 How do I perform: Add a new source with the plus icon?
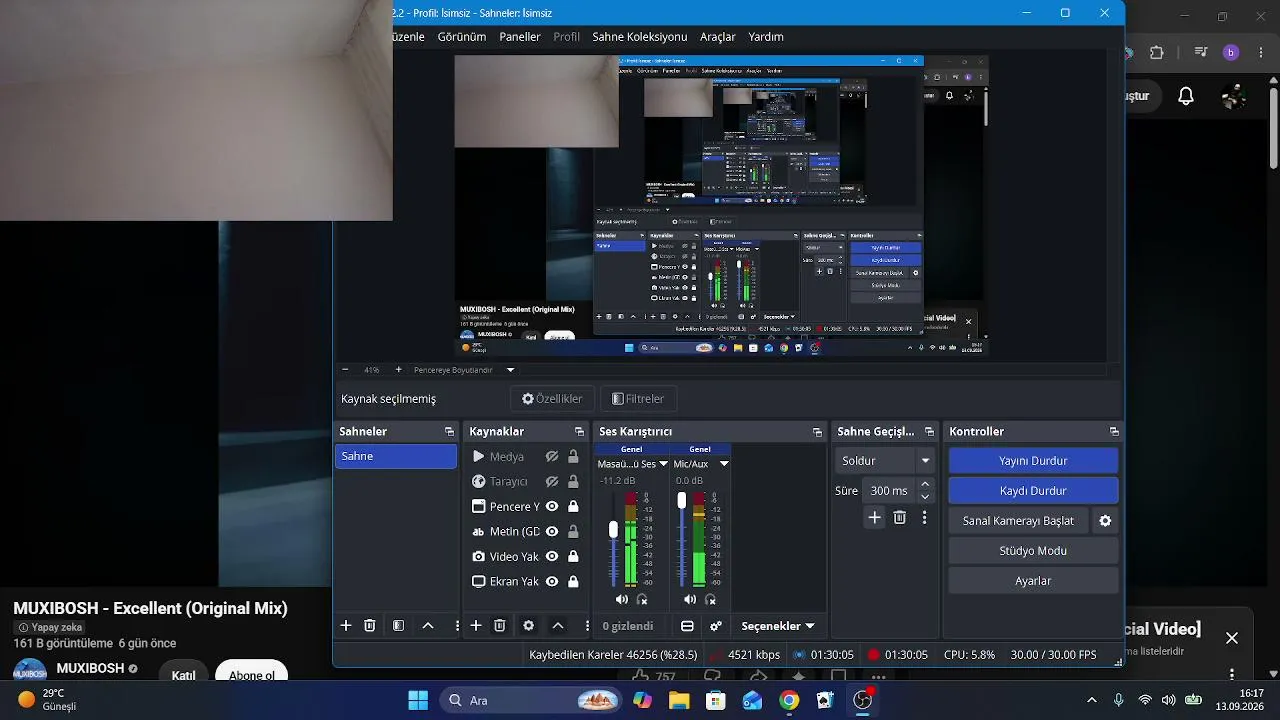click(x=476, y=626)
